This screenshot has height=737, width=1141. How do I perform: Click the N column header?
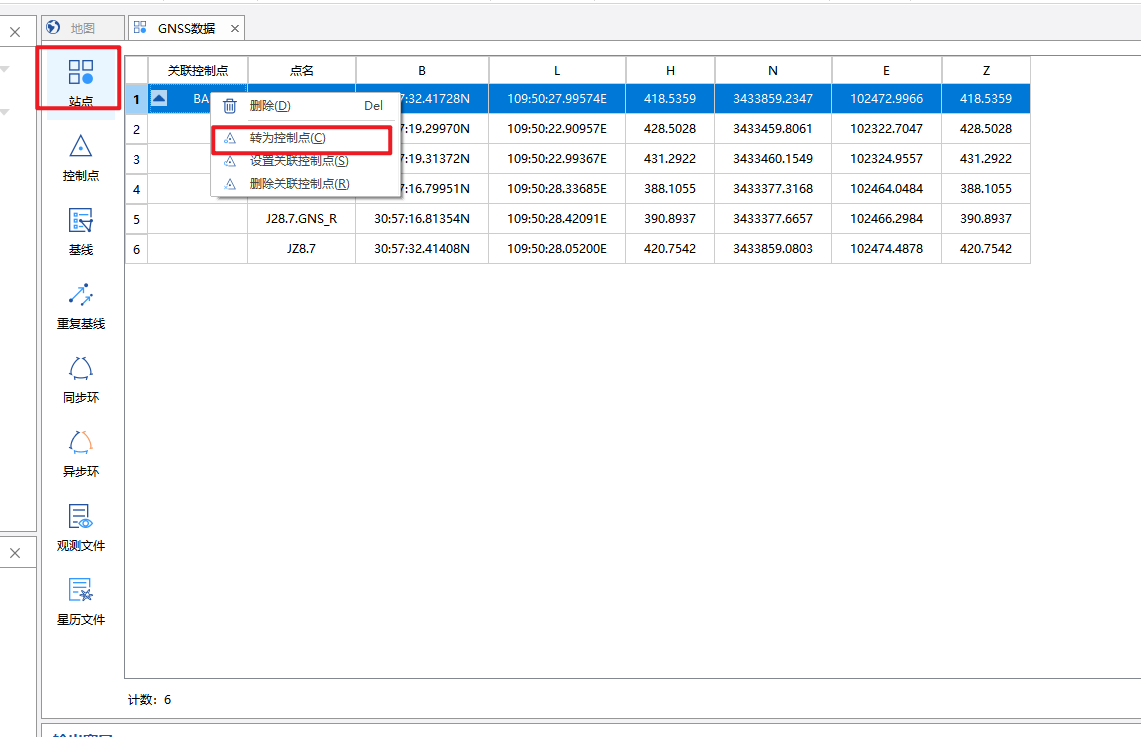773,70
